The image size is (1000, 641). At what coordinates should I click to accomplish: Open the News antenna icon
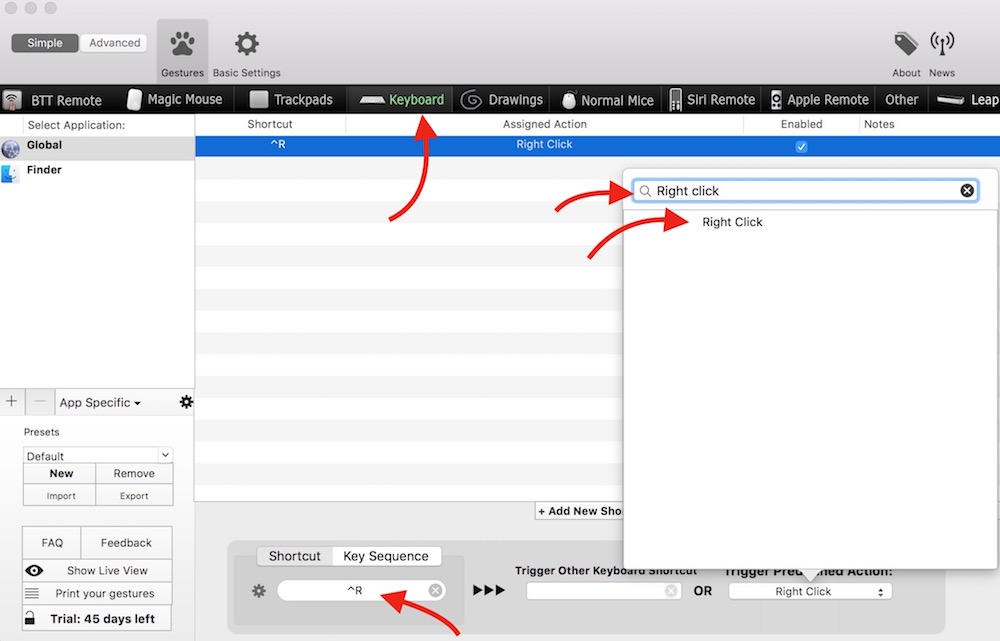941,45
